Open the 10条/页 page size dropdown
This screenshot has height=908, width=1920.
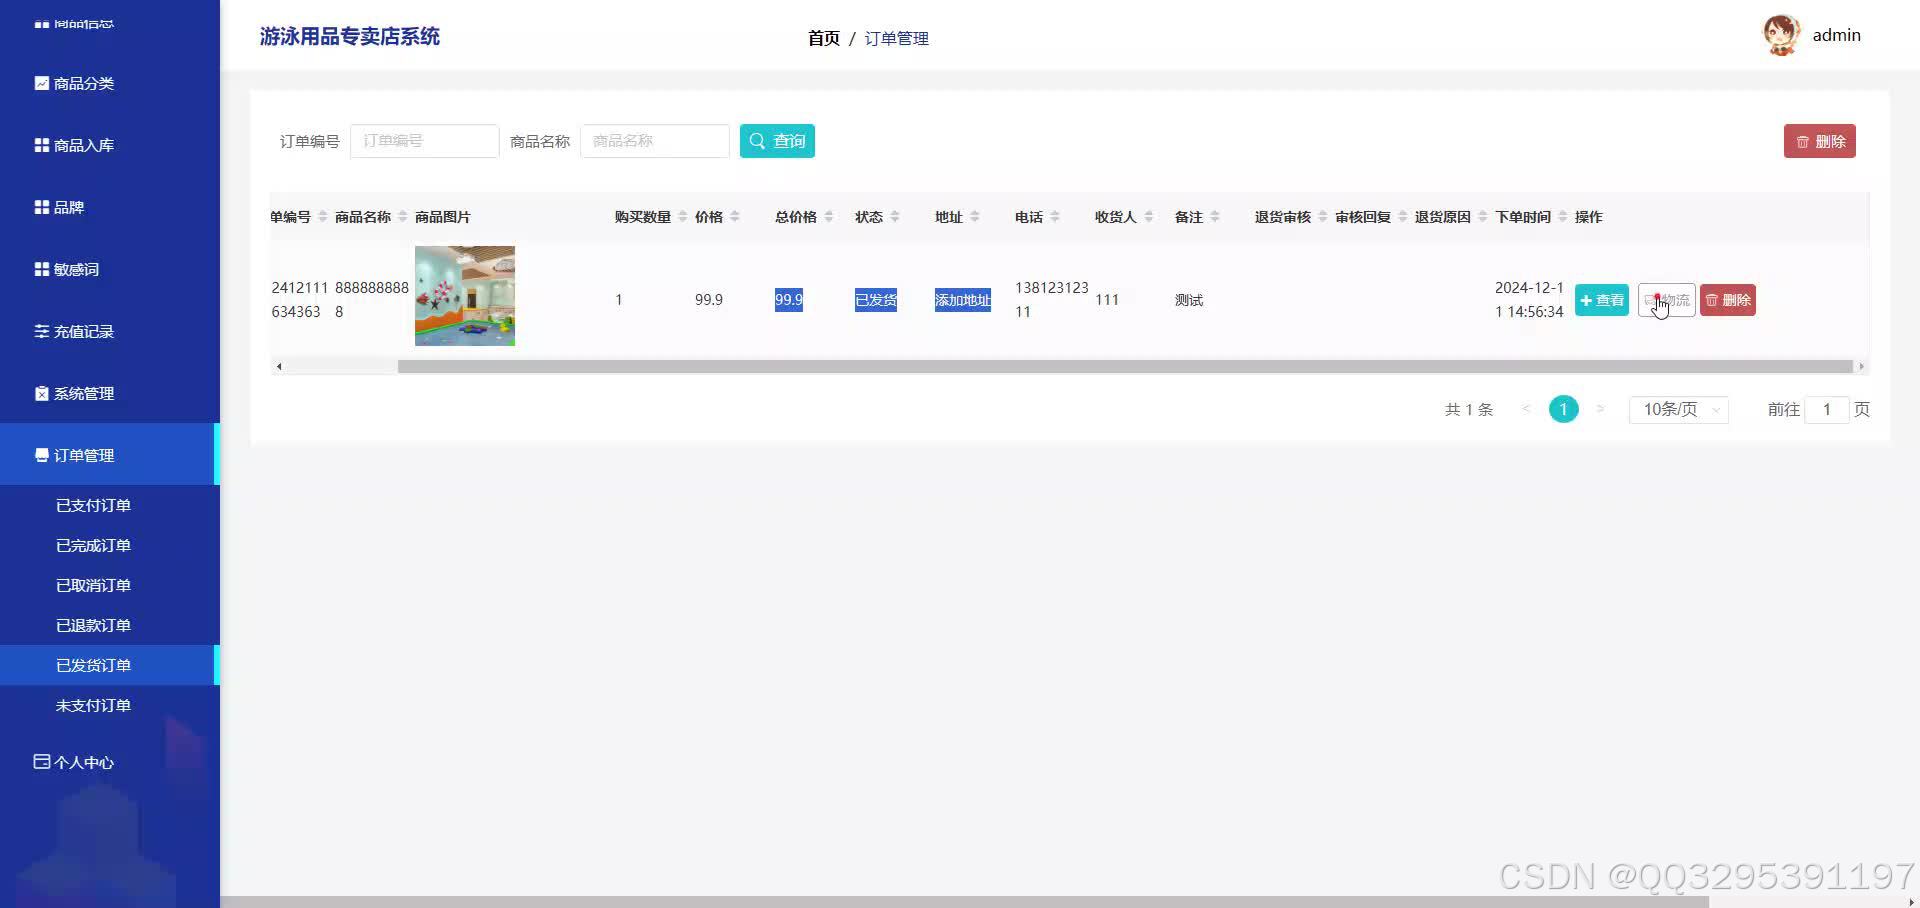click(1678, 409)
